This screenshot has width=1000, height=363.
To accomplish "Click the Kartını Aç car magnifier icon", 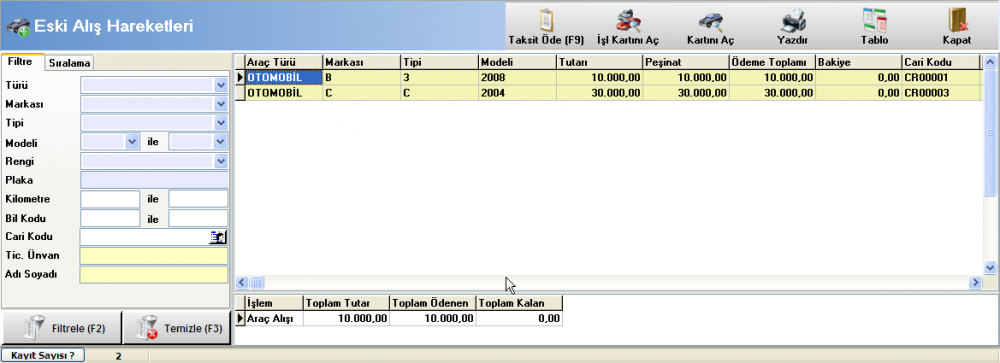I will coord(710,22).
